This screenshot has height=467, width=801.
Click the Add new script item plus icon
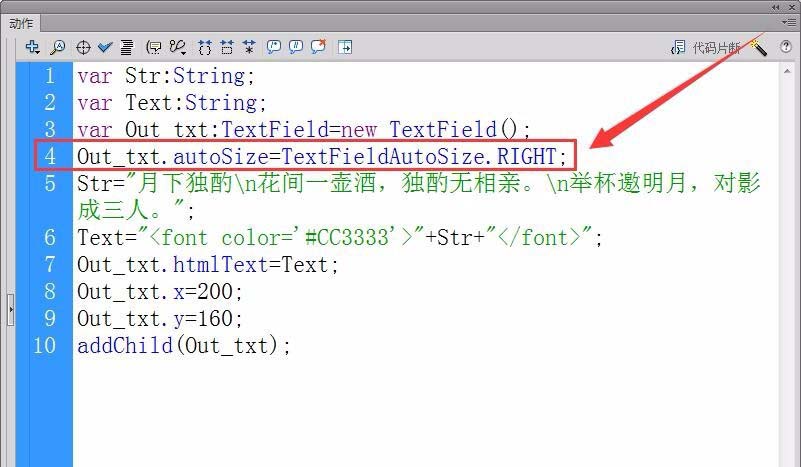(x=33, y=47)
